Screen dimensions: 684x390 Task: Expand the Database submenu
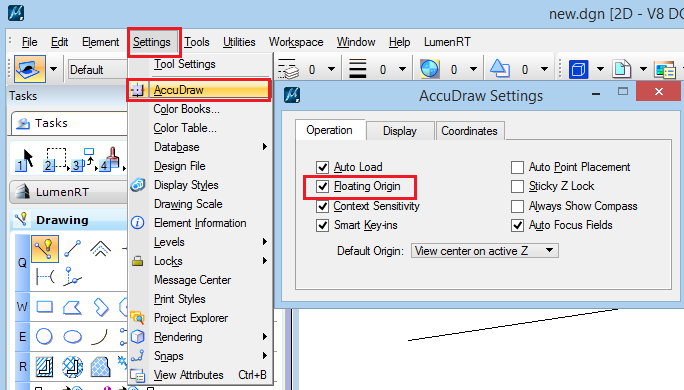[264, 147]
